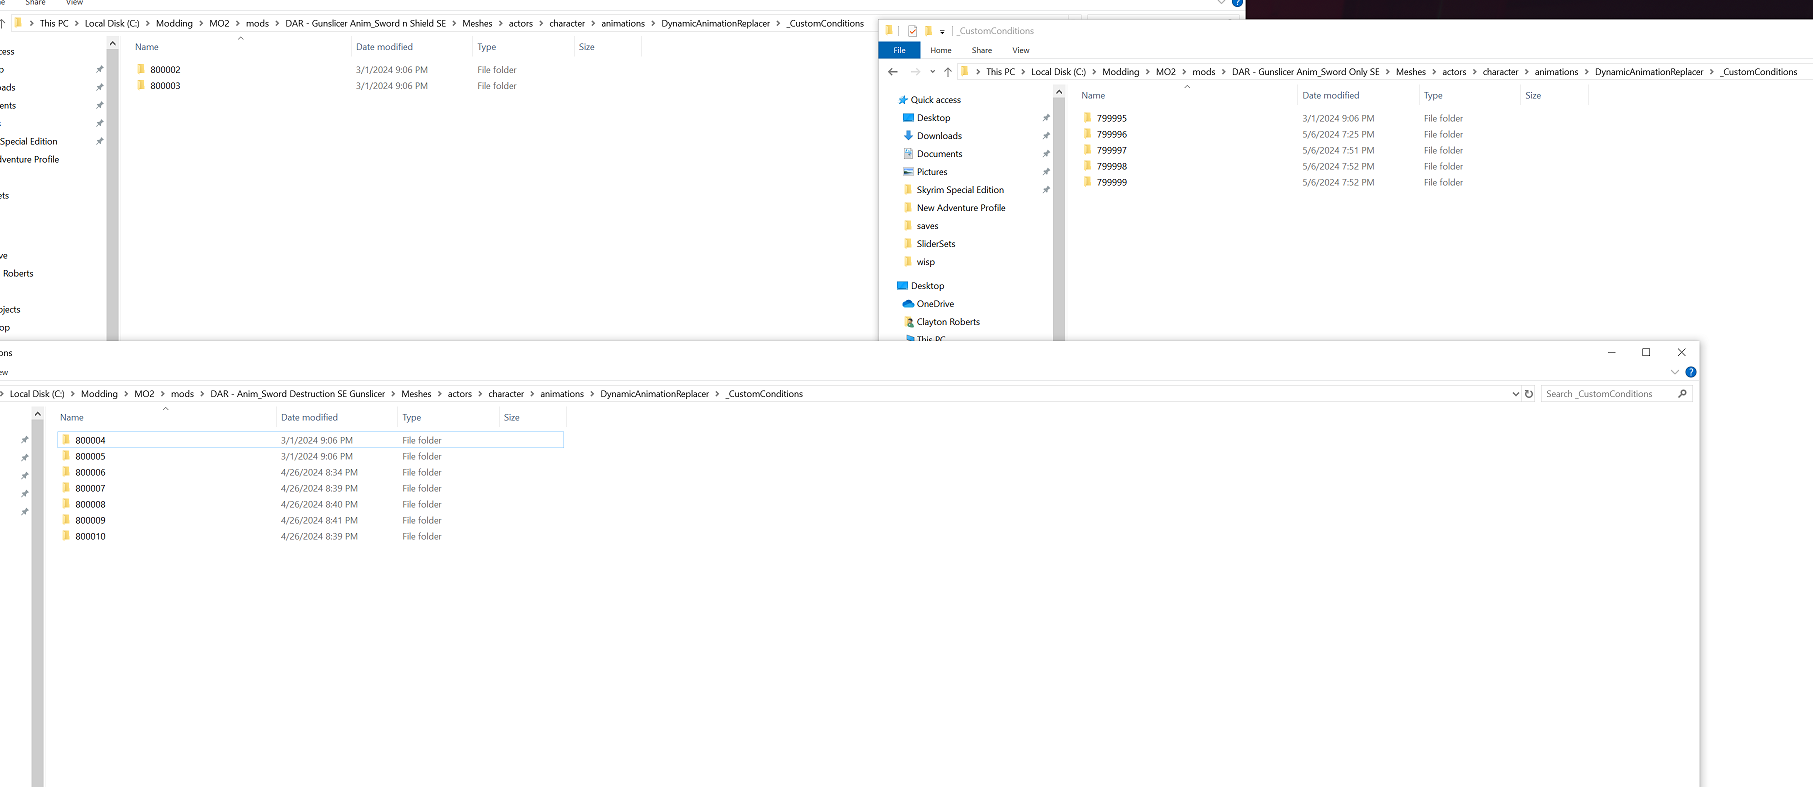Select Desktop root in navigation pane
This screenshot has width=1813, height=787.
point(920,286)
